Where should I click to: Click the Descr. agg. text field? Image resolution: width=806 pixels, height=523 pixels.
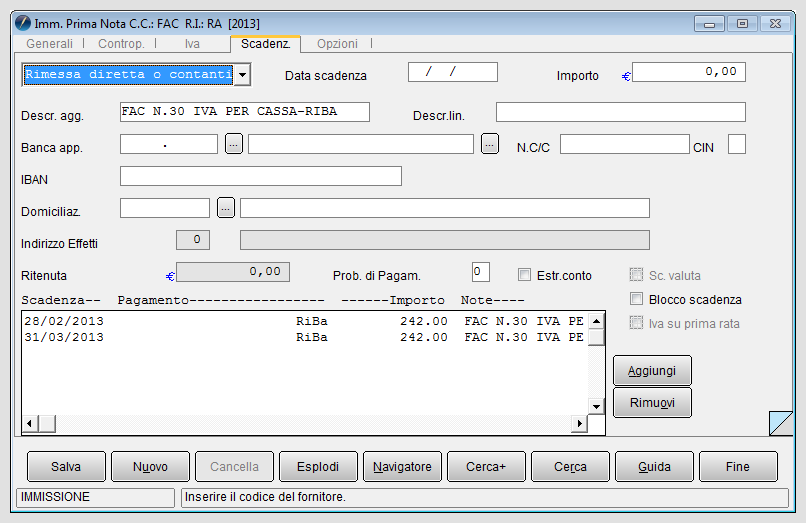pos(245,112)
